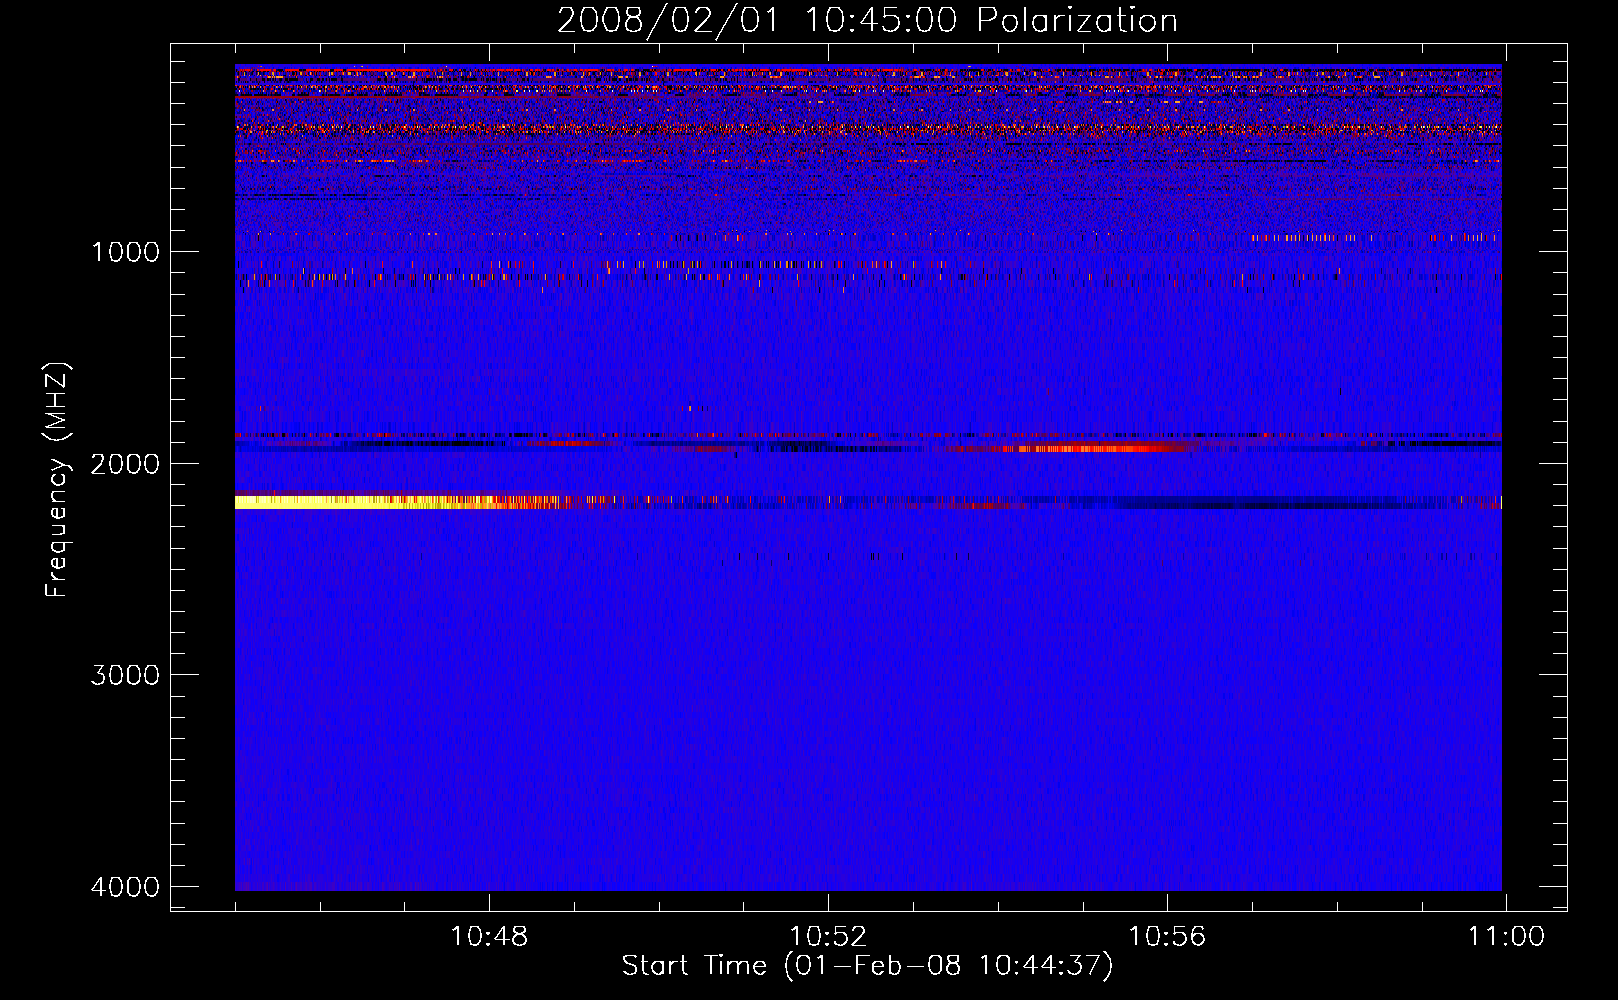1618x1000 pixels.
Task: Click the "Frequency (MHZ)" y-axis label
Action: tap(58, 480)
